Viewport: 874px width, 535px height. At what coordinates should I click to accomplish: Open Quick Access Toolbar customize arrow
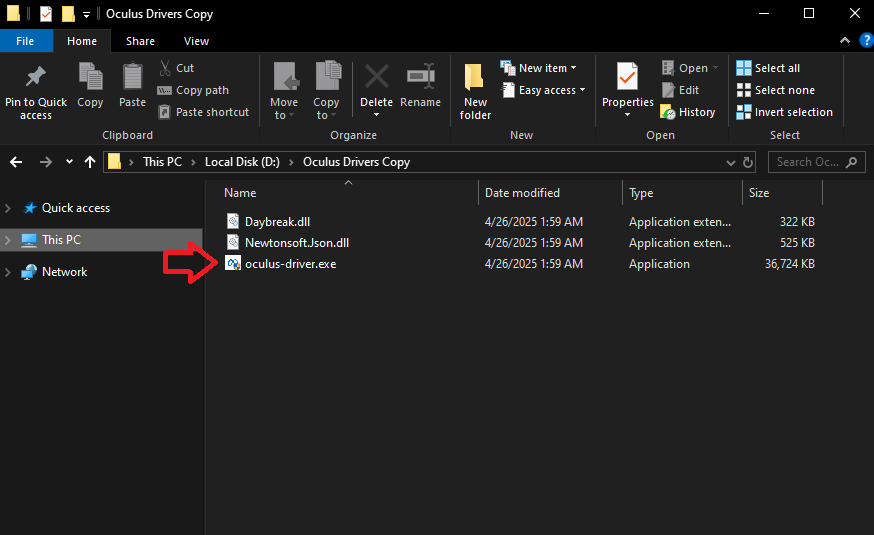coord(86,14)
